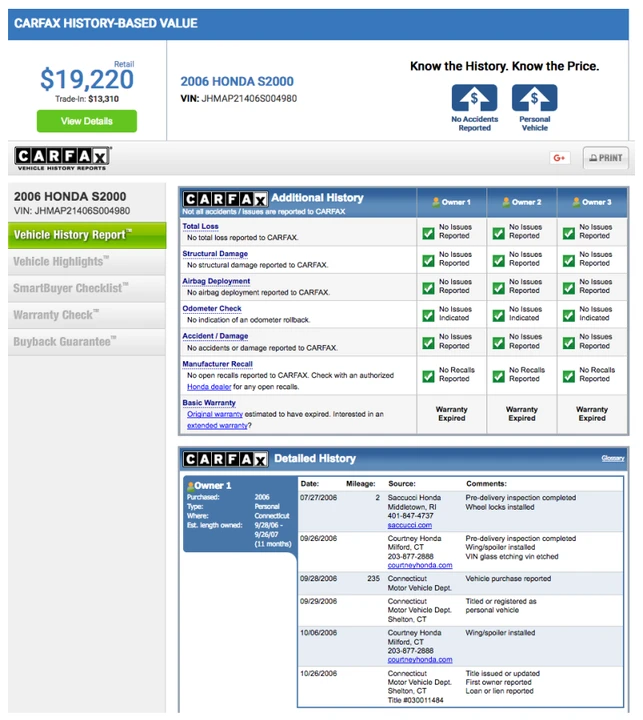Click Title #030011484 text
This screenshot has height=720, width=643.
point(416,701)
